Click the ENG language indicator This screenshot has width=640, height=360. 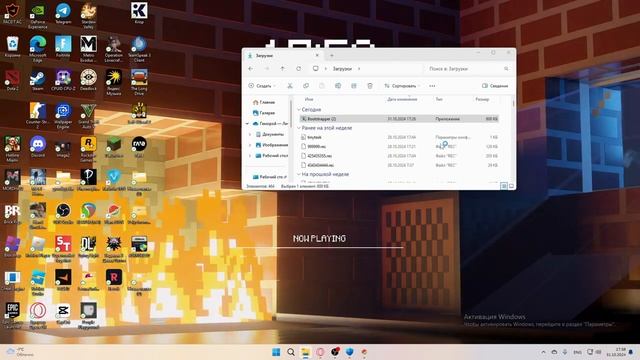click(577, 352)
